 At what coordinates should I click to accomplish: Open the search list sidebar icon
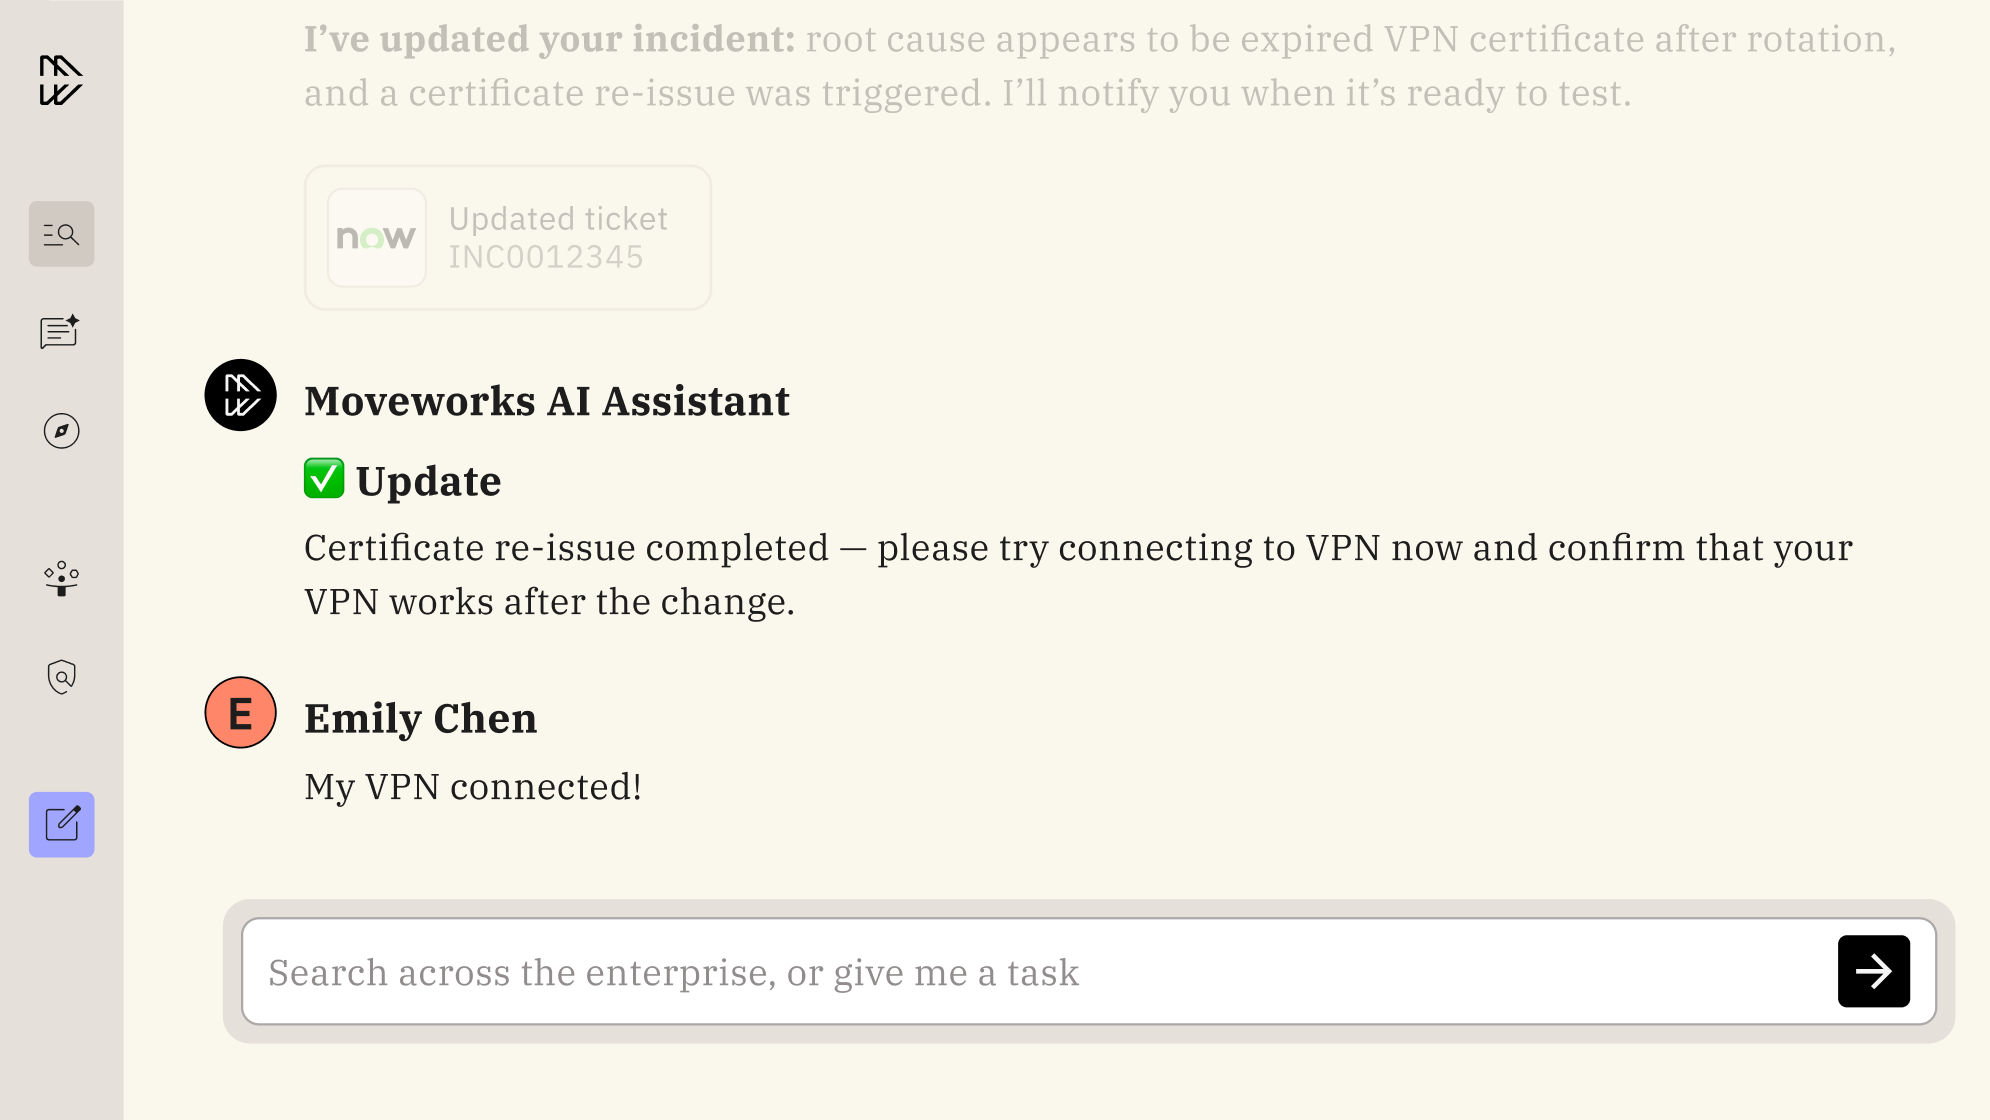pos(61,234)
